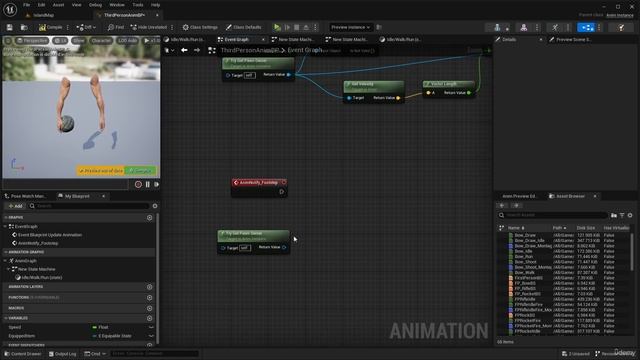Viewport: 640px width, 360px height.
Task: Click the Find button in the toolbar
Action: (116, 27)
